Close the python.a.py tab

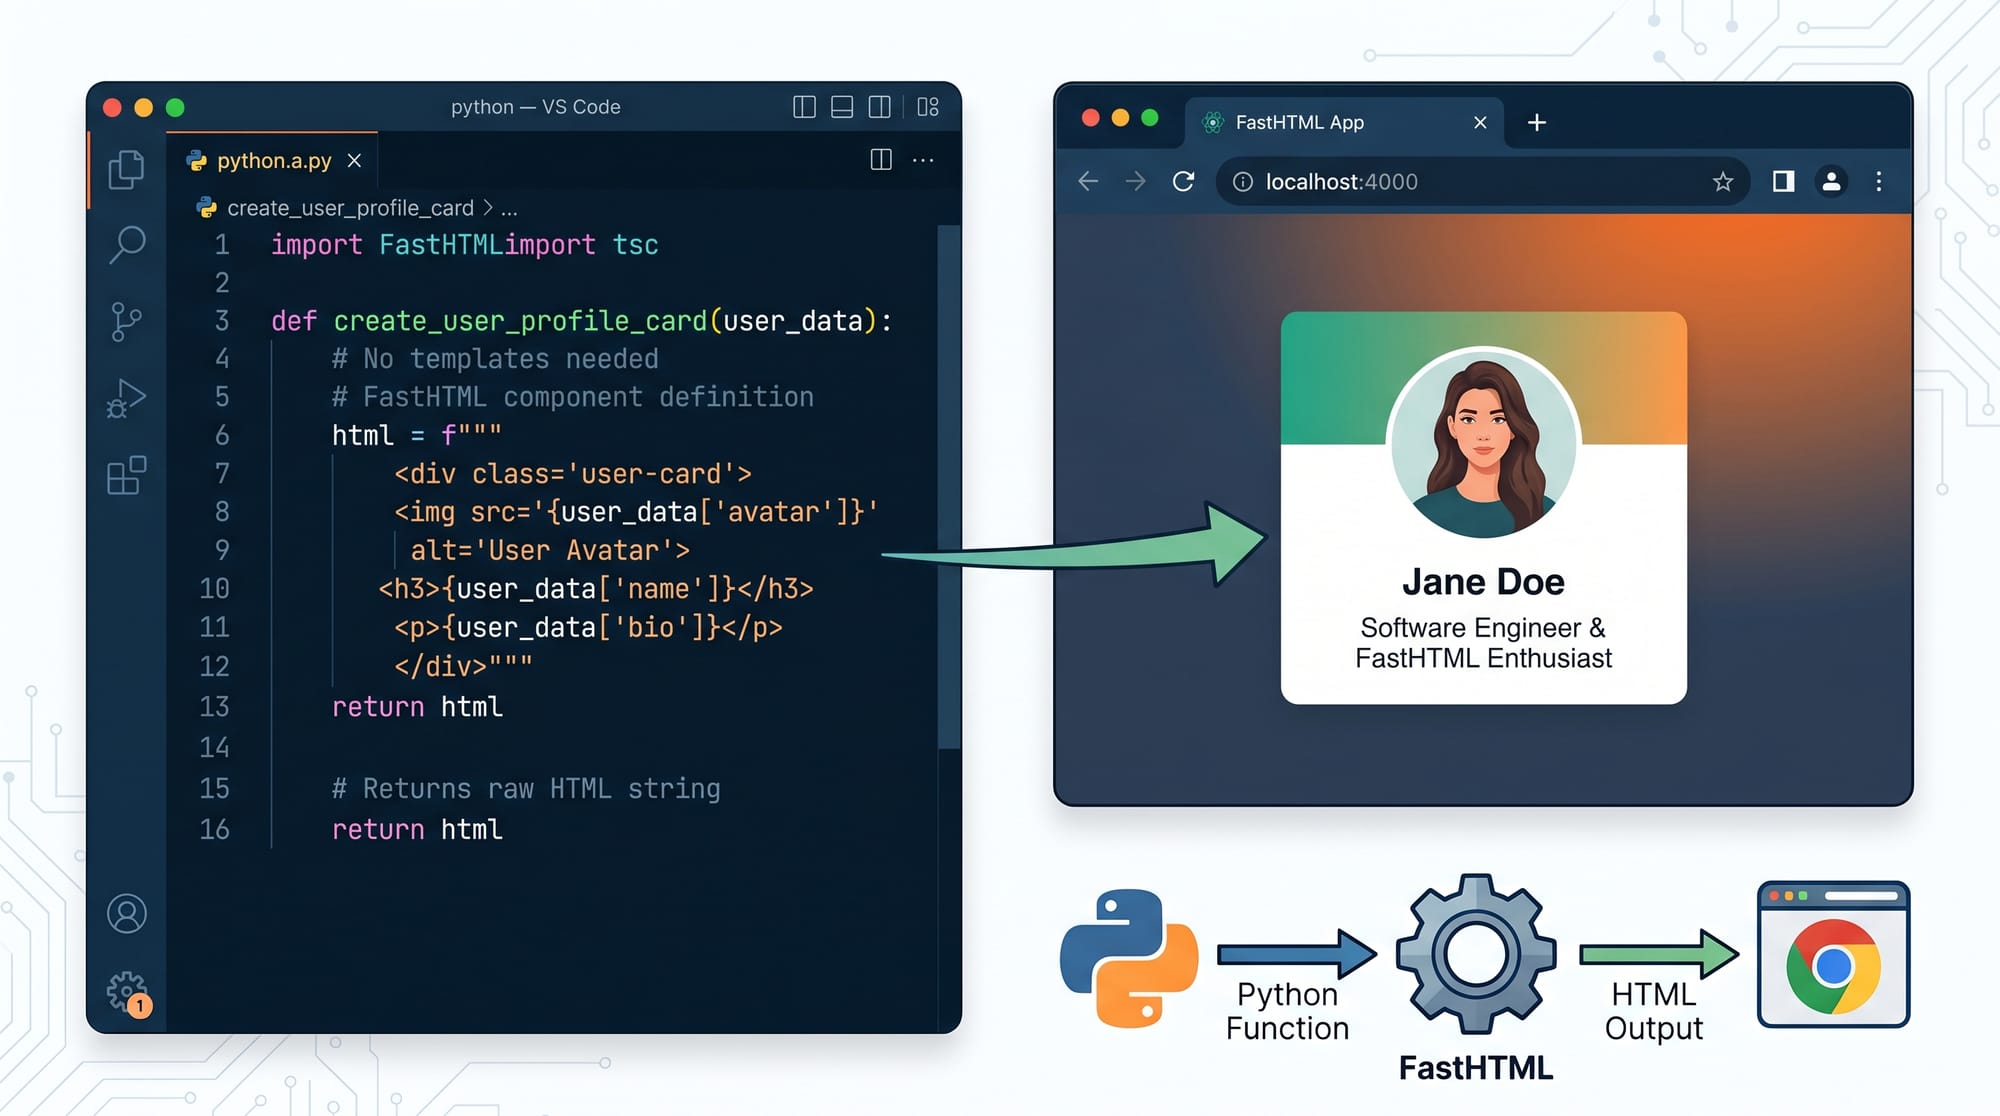pyautogui.click(x=354, y=160)
